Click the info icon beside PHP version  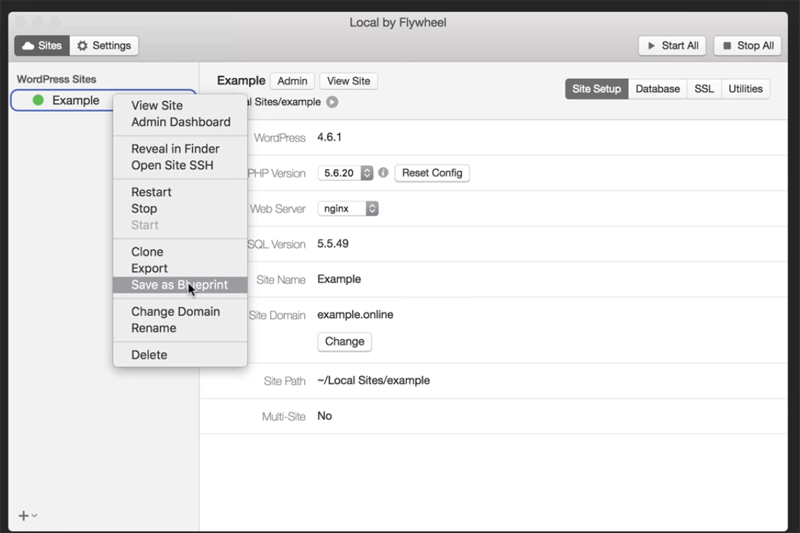[383, 173]
